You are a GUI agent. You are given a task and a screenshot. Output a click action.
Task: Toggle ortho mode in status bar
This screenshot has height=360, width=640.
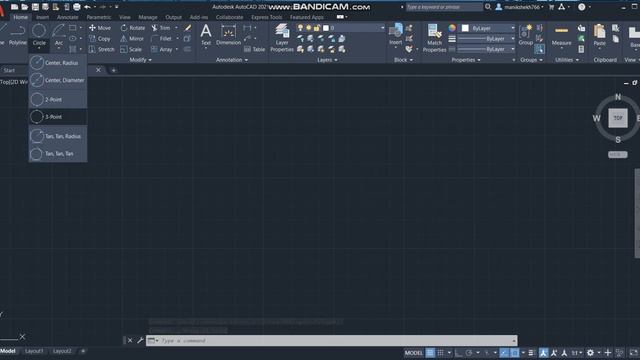pos(458,353)
